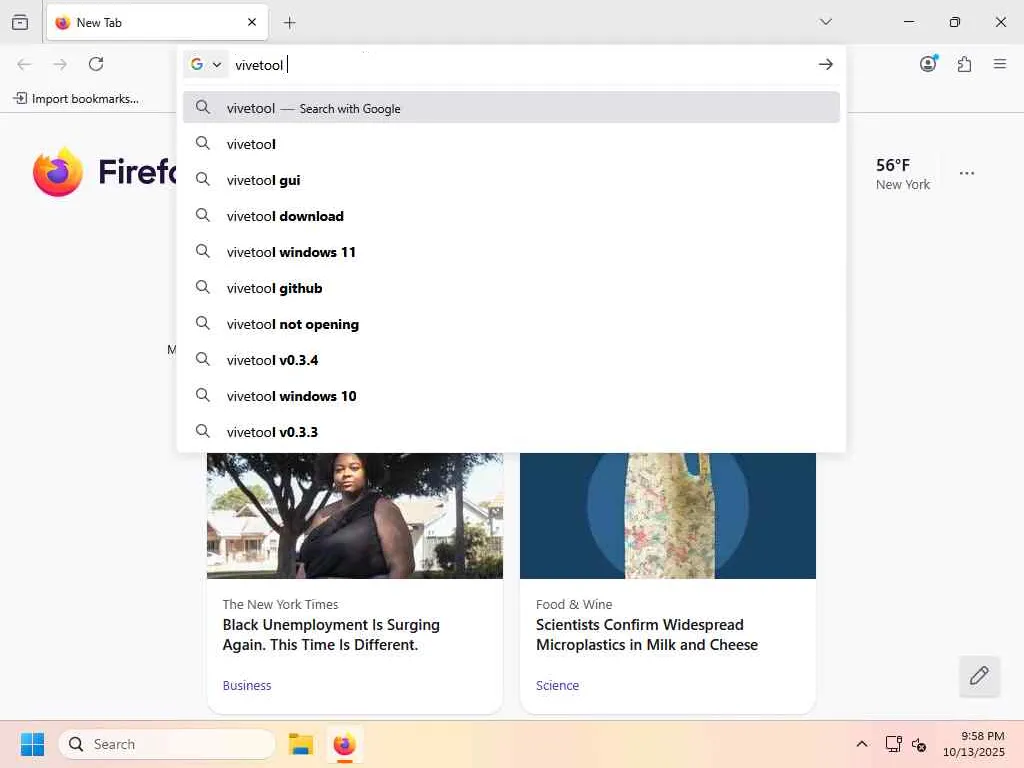Open the Firefox account icon
Screen dimensions: 1024x768
[928, 64]
